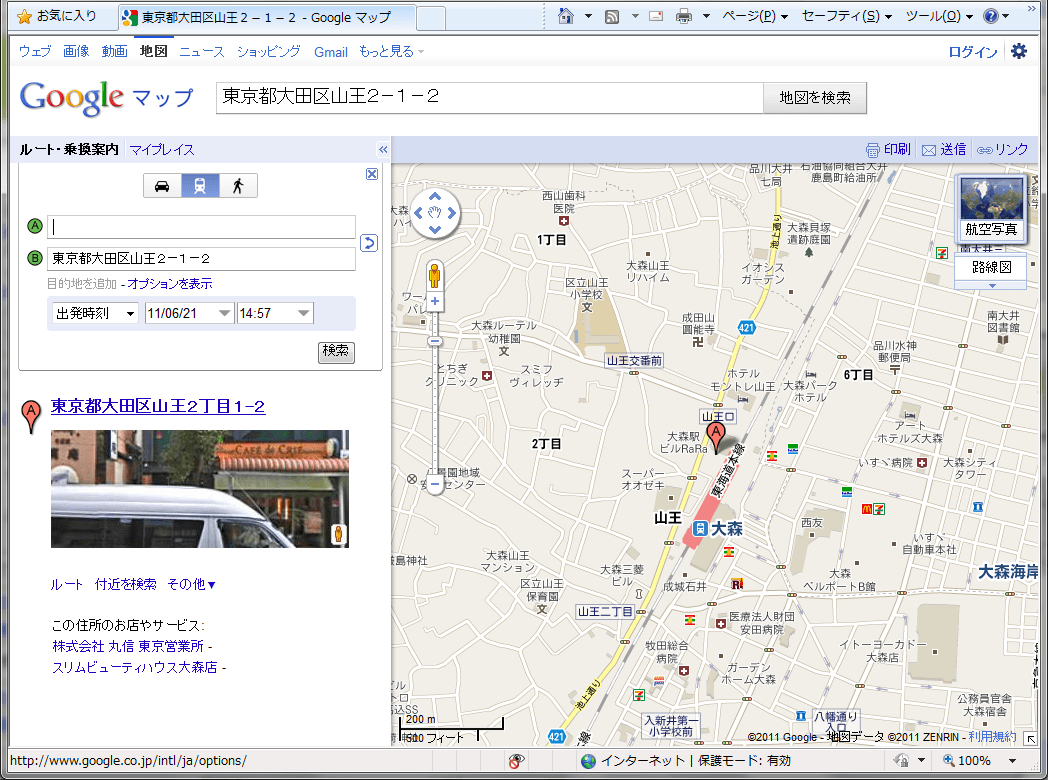
Task: Click the browser print icon
Action: pos(684,17)
